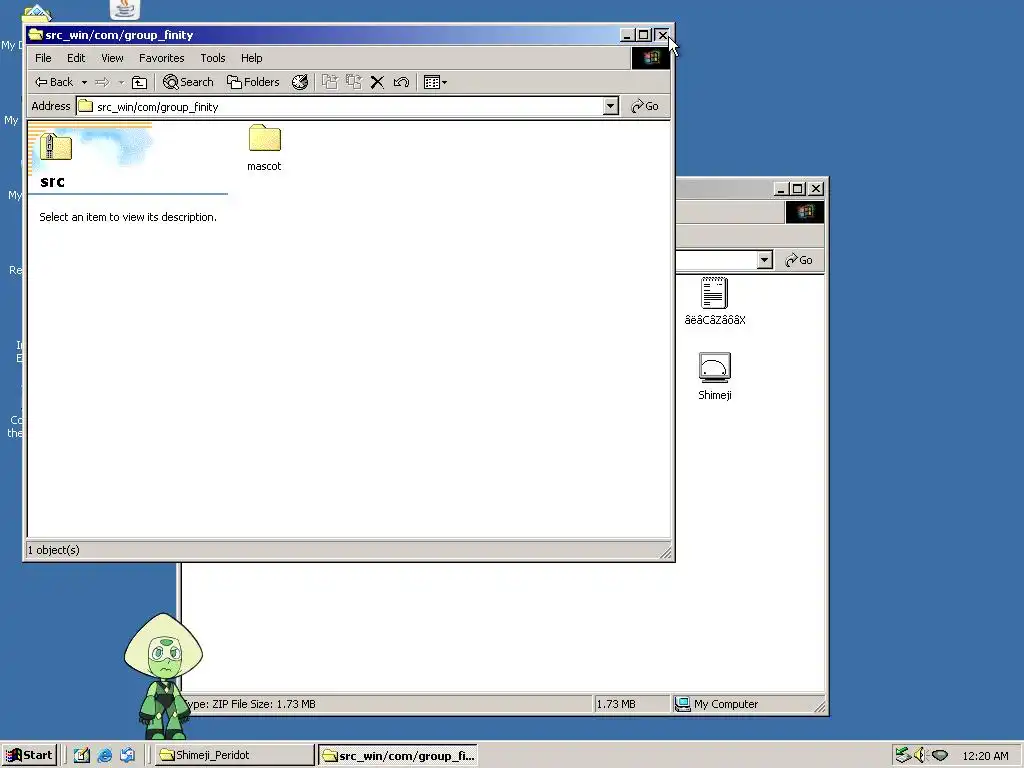The image size is (1024, 768).
Task: Click Go in the front window
Action: click(x=645, y=106)
